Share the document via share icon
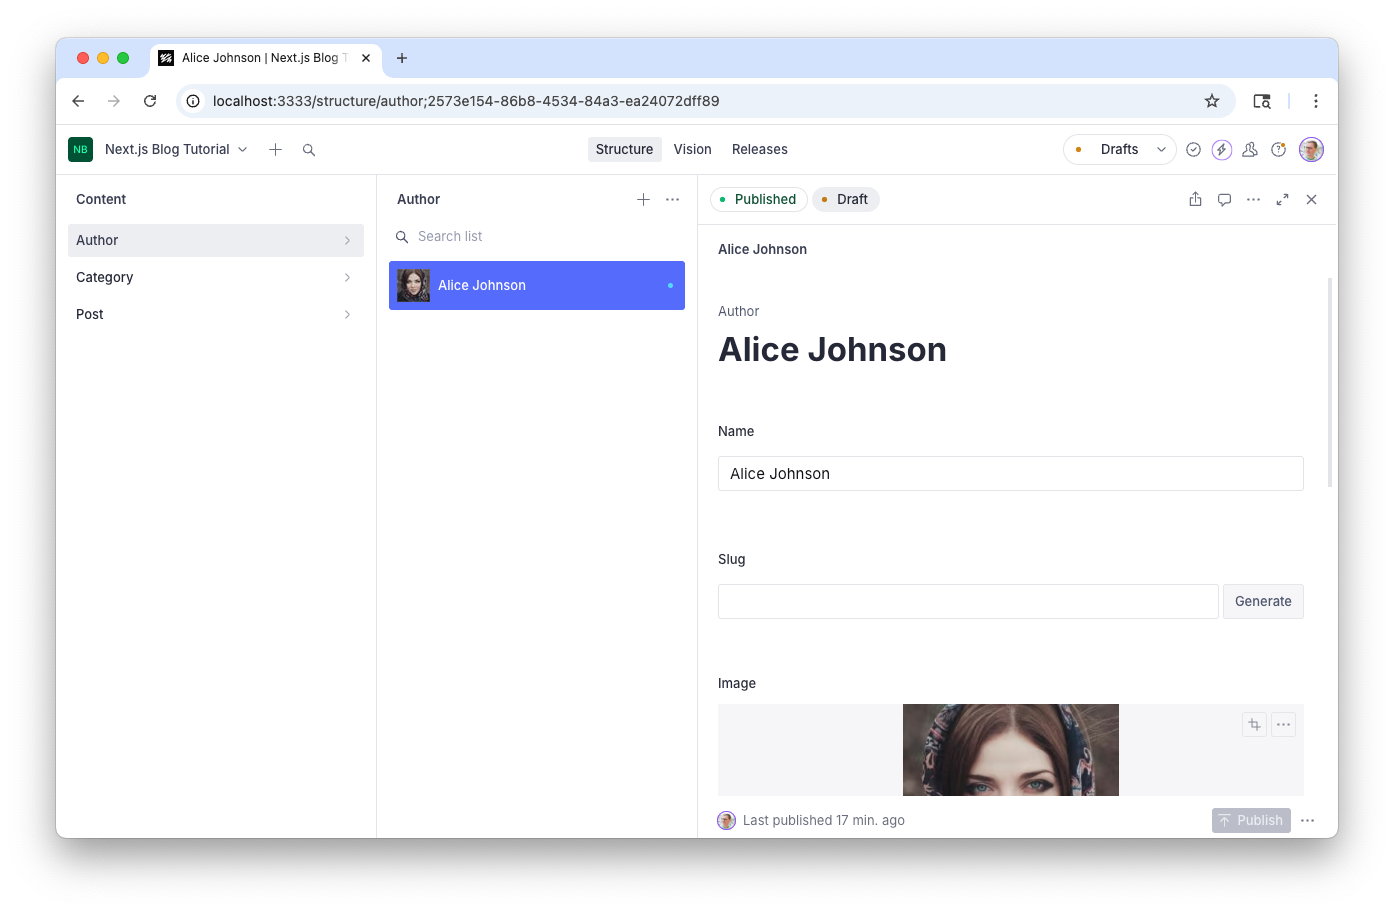Screen dimensions: 1394x912 pos(1195,199)
